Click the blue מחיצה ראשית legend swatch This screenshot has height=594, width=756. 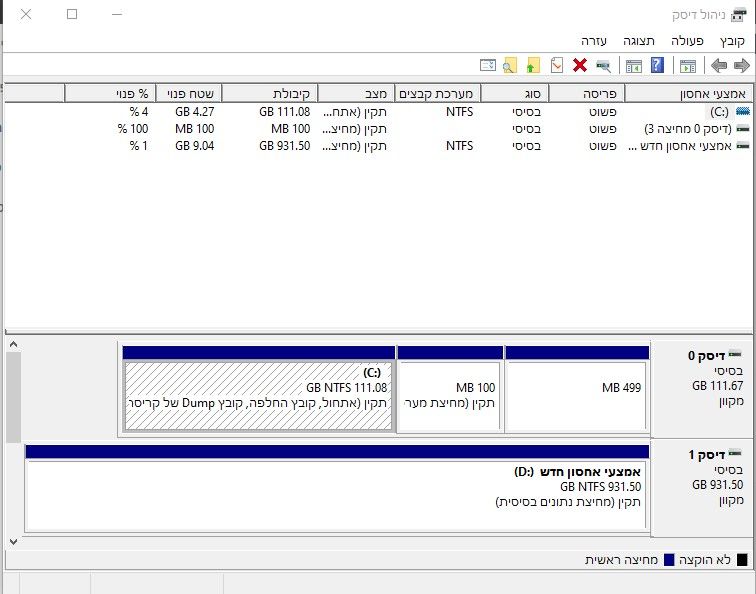pos(669,560)
